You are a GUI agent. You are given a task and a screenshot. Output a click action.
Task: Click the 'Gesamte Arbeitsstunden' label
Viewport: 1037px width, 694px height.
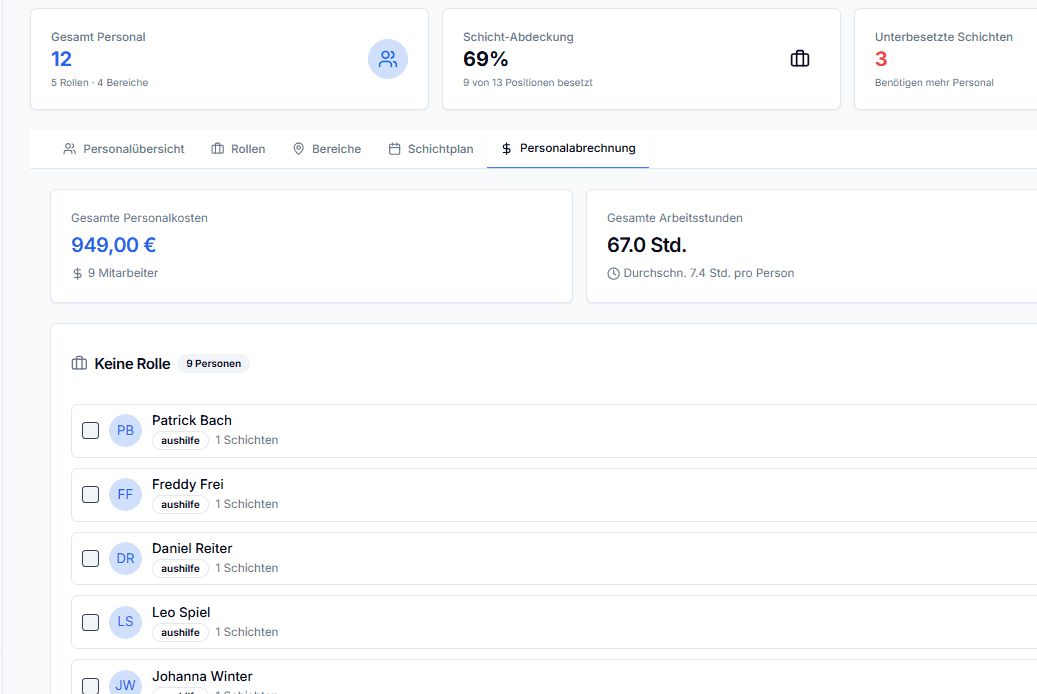coord(675,218)
